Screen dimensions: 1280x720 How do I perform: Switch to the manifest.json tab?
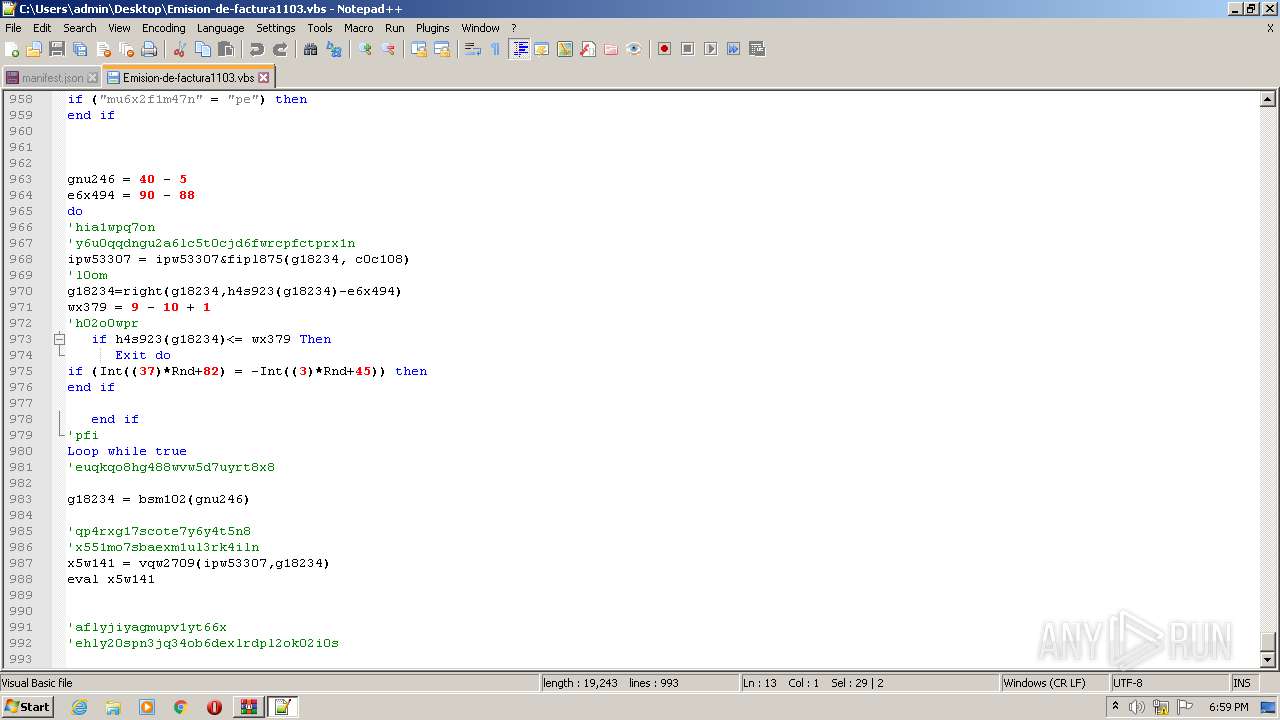click(52, 78)
